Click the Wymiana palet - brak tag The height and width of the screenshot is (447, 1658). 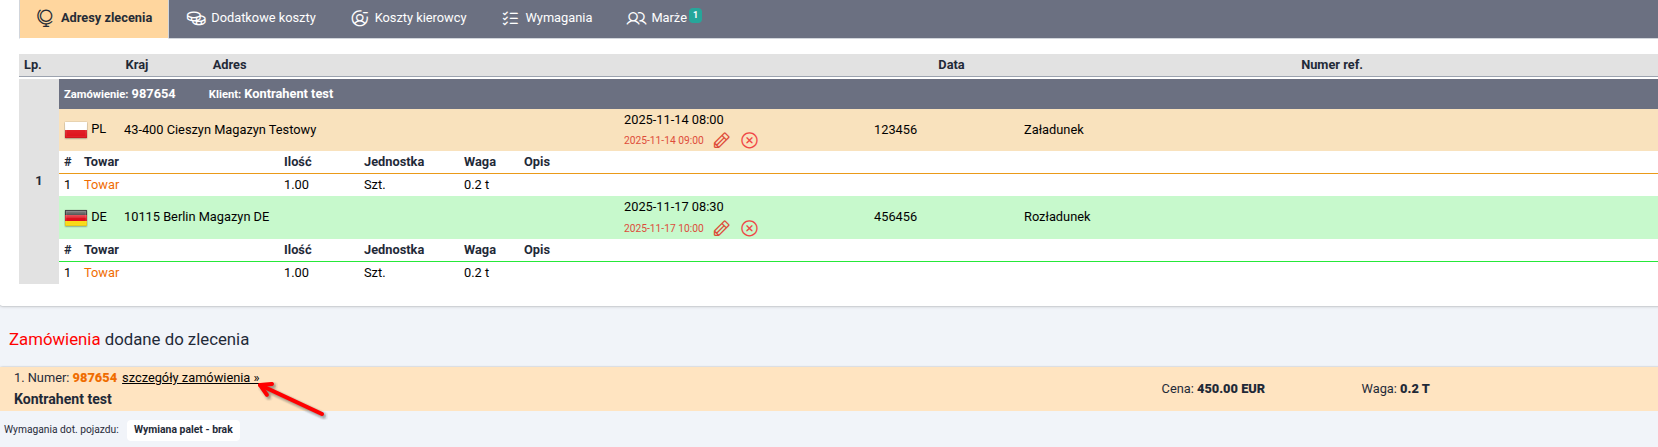(183, 430)
